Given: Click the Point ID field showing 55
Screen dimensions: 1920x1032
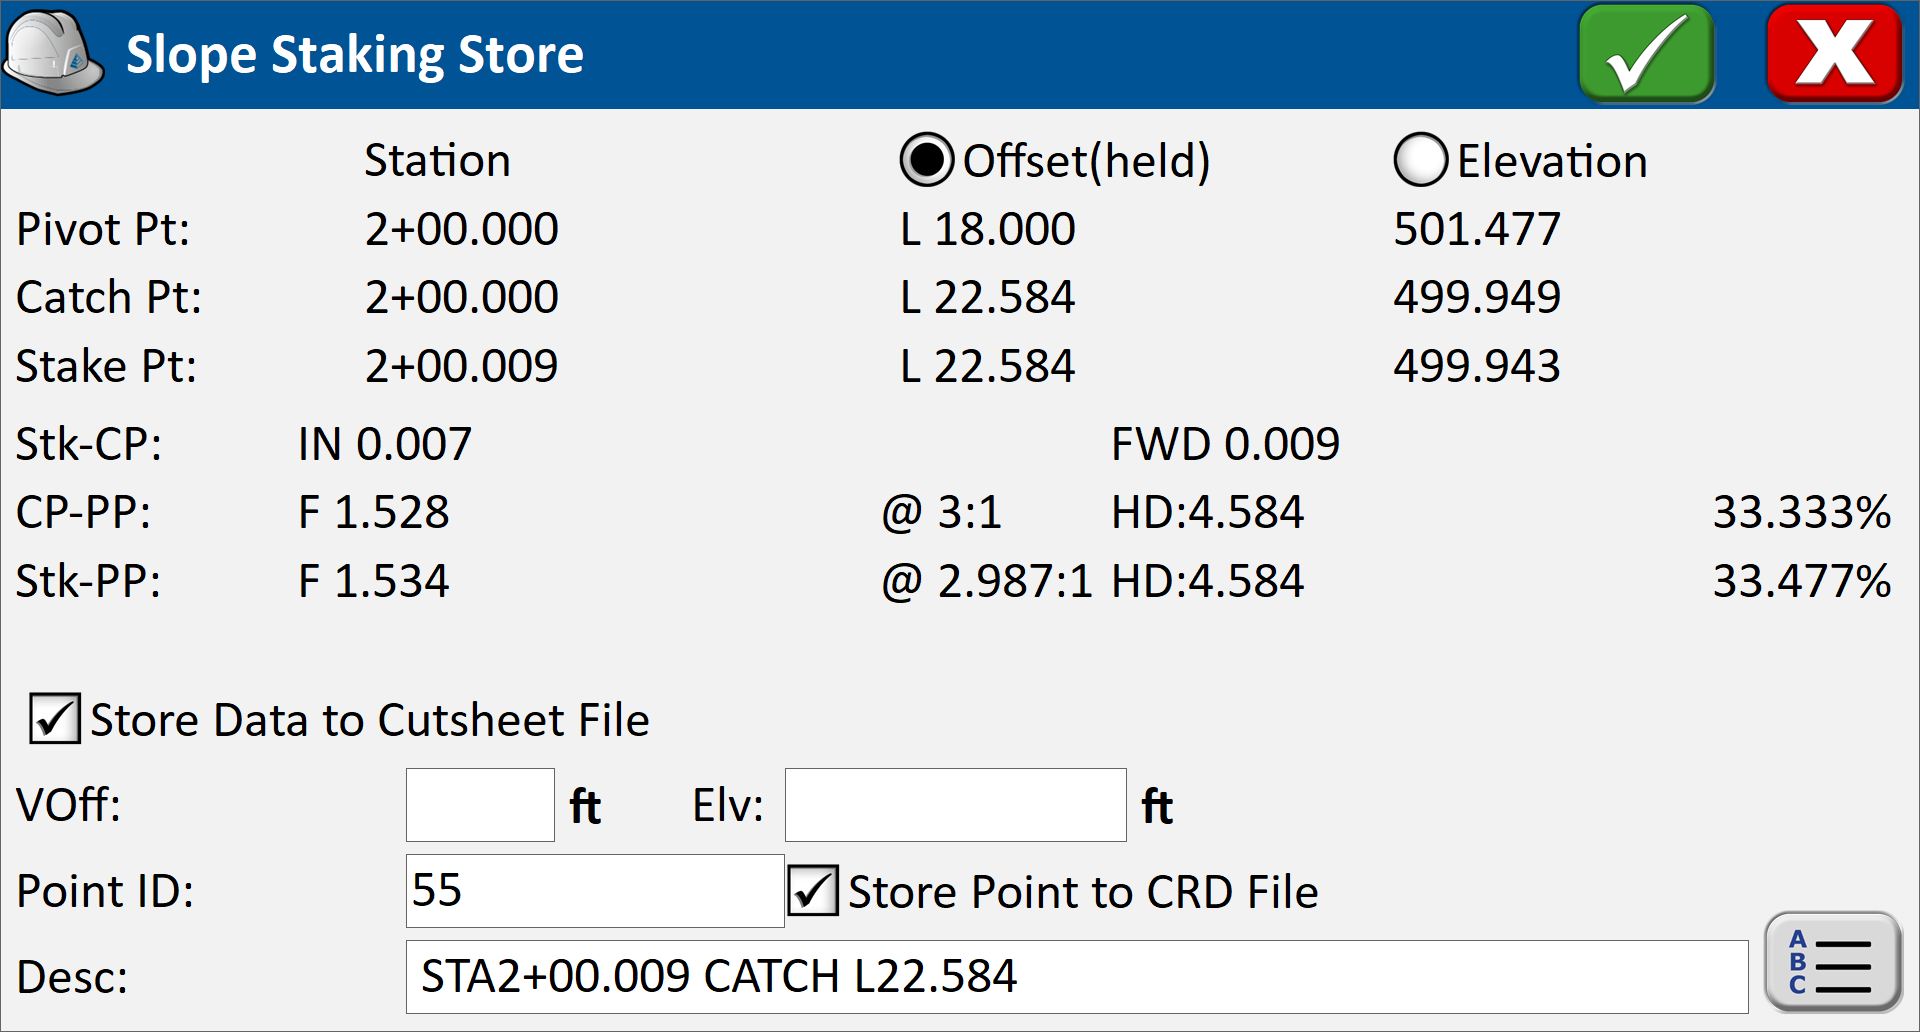Looking at the screenshot, I should coord(595,891).
